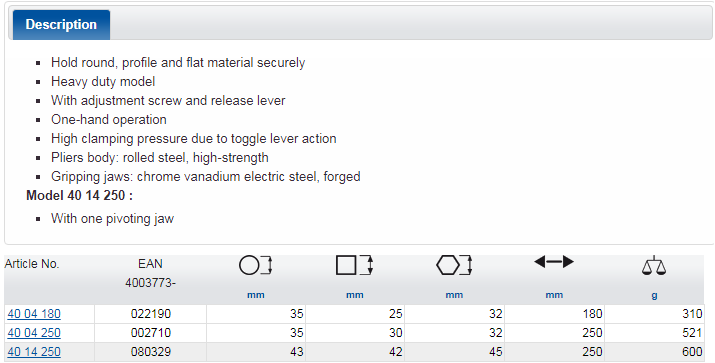Click the round material capacity icon
The height and width of the screenshot is (363, 715).
[255, 265]
